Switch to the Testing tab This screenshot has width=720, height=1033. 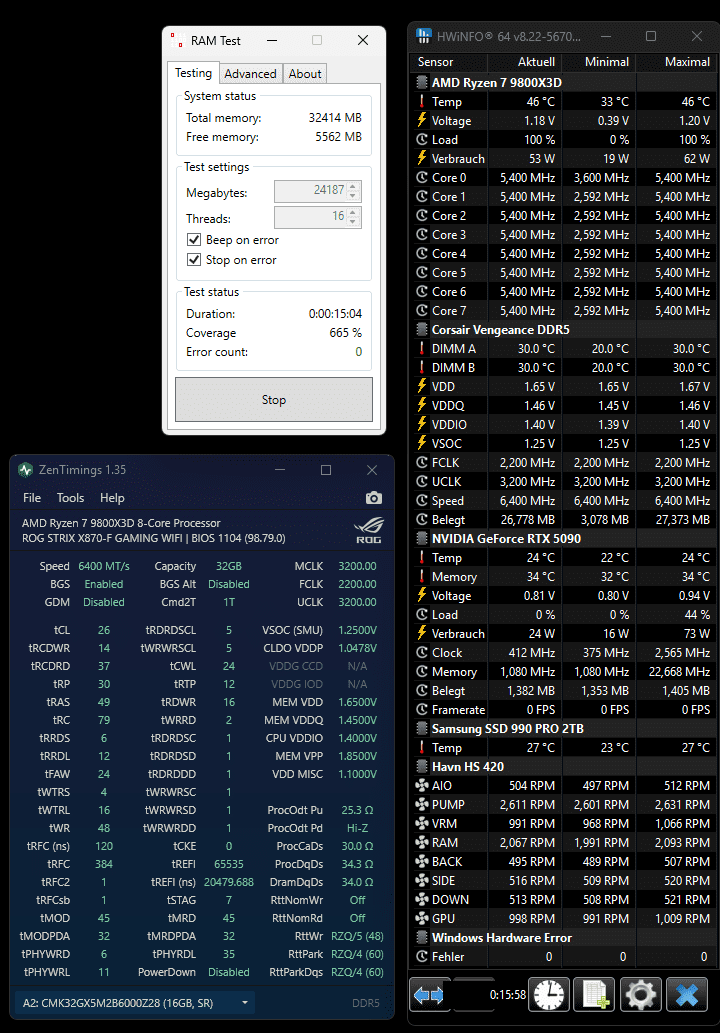click(x=193, y=73)
